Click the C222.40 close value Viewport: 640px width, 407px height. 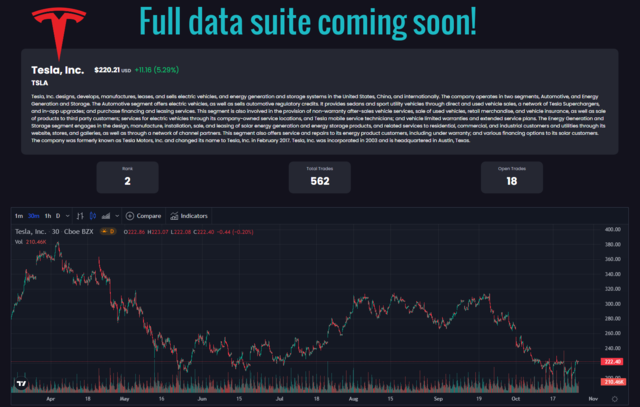click(x=204, y=232)
